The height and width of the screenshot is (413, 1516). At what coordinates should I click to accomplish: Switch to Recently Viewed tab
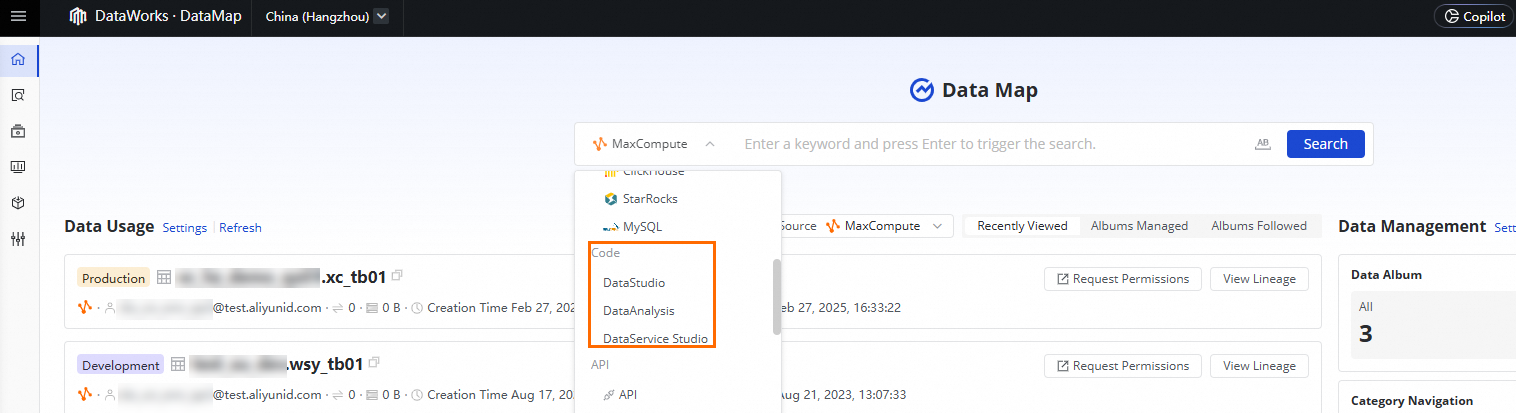click(1022, 226)
